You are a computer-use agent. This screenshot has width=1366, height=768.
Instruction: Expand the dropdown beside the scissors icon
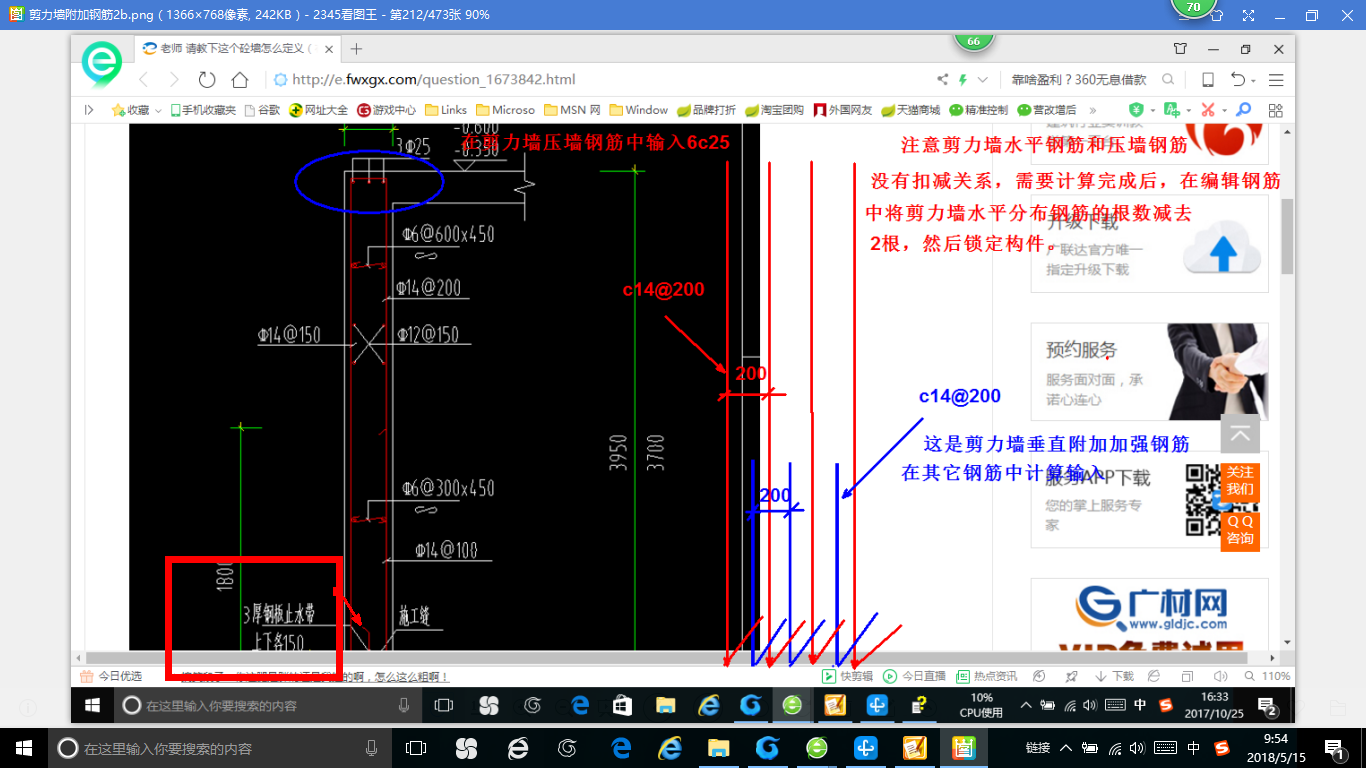1224,111
